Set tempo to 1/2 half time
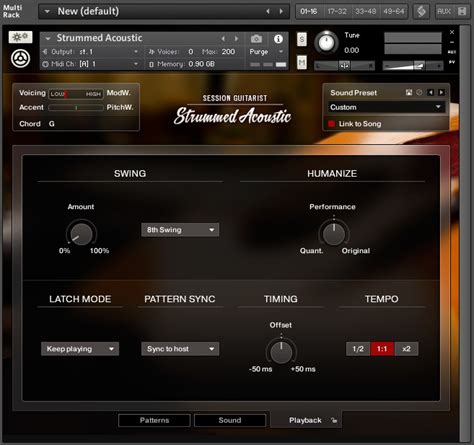 tap(358, 349)
